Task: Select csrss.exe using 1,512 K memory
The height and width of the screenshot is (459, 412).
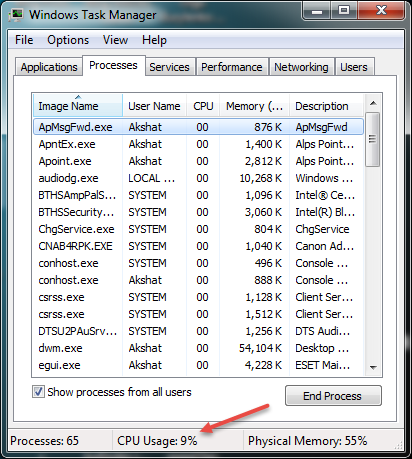Action: 198,314
